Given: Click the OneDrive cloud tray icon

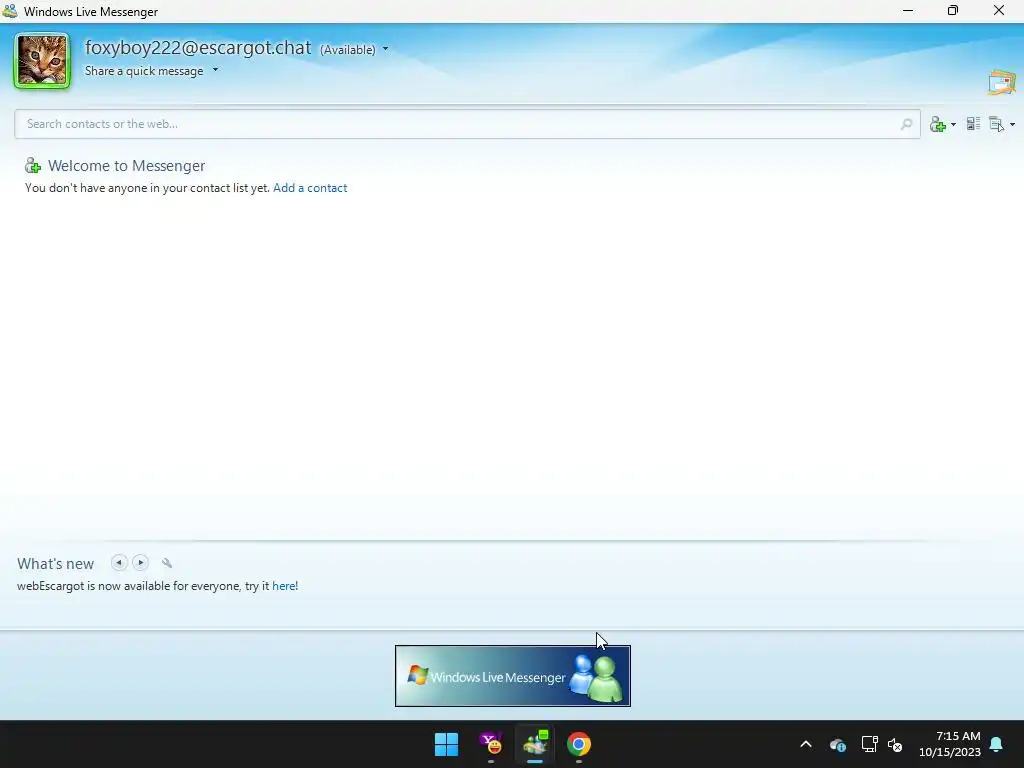Looking at the screenshot, I should [838, 744].
